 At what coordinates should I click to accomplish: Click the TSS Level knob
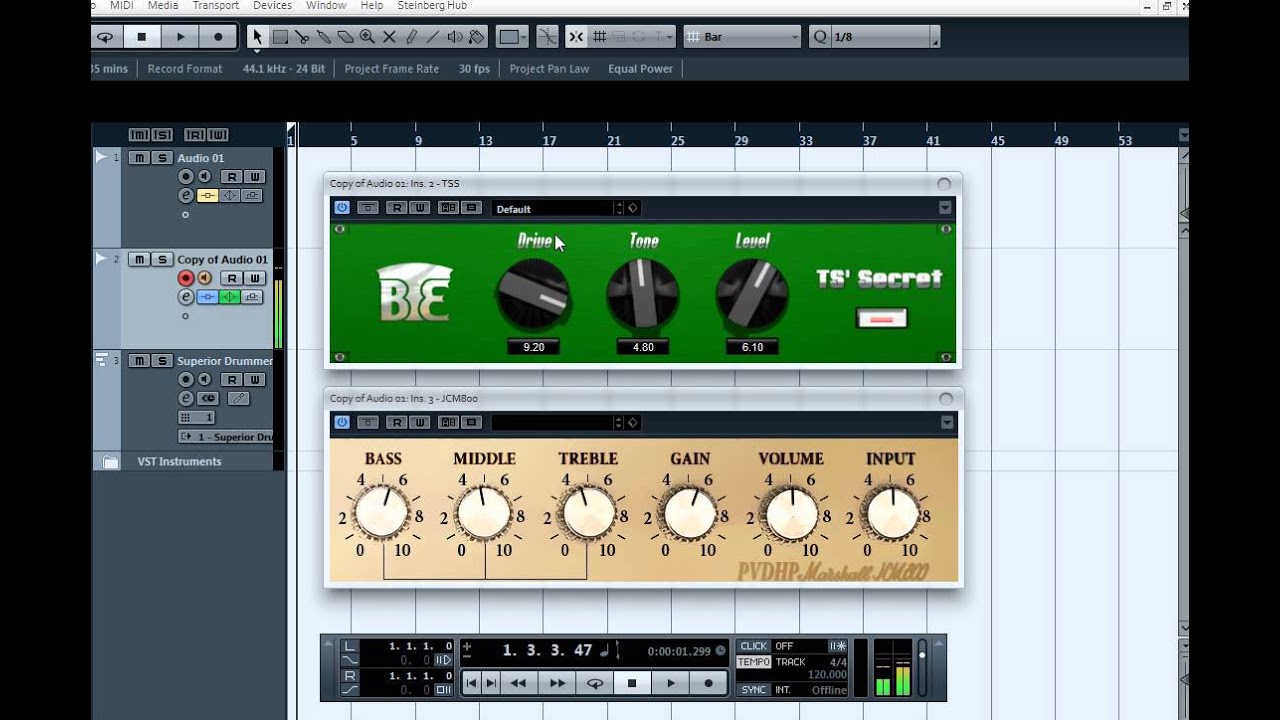pos(752,294)
